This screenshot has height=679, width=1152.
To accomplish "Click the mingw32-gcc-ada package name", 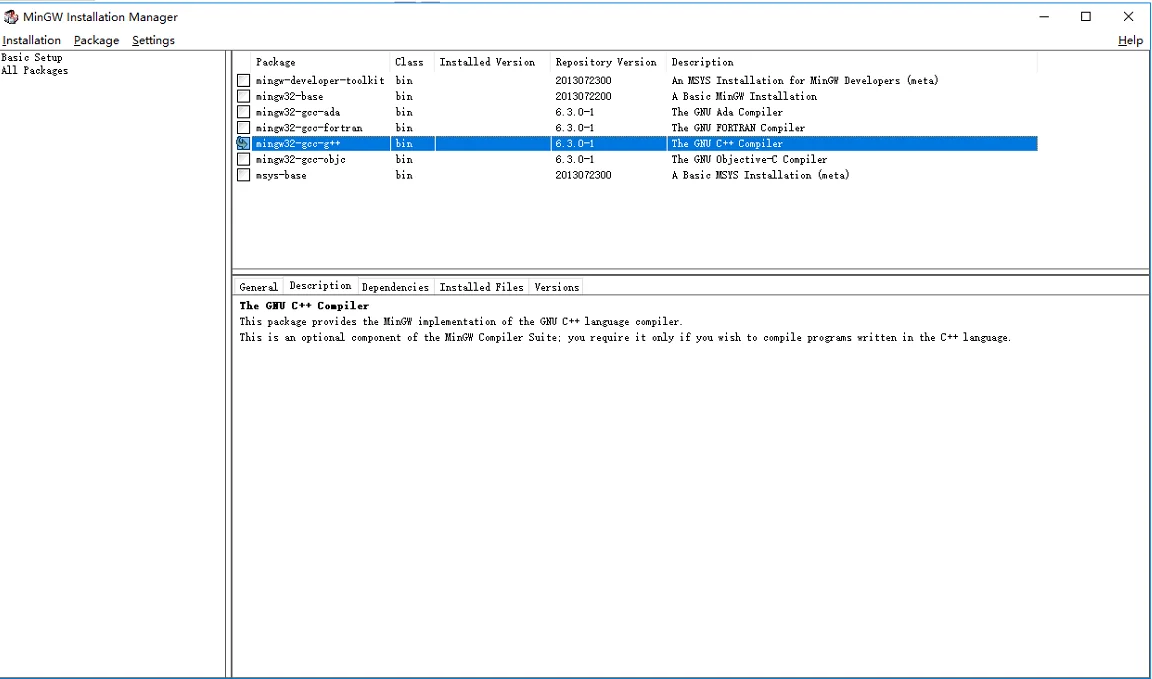I will [x=299, y=112].
